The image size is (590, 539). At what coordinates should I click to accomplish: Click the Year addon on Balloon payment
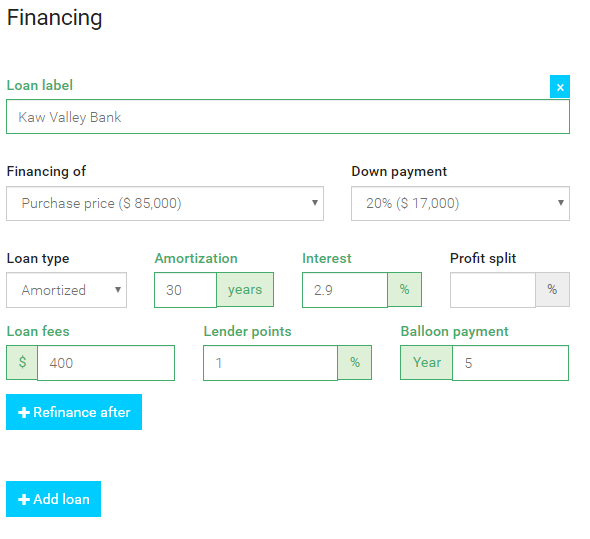(426, 362)
